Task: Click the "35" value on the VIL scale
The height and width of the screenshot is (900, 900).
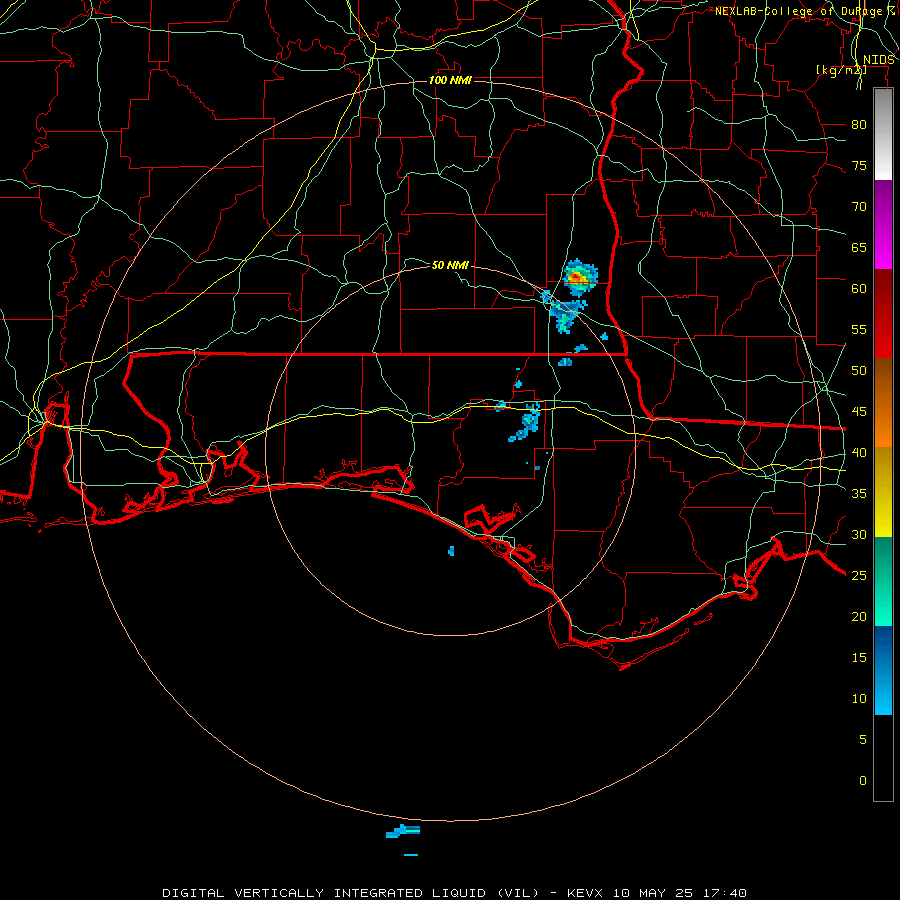Action: point(859,494)
